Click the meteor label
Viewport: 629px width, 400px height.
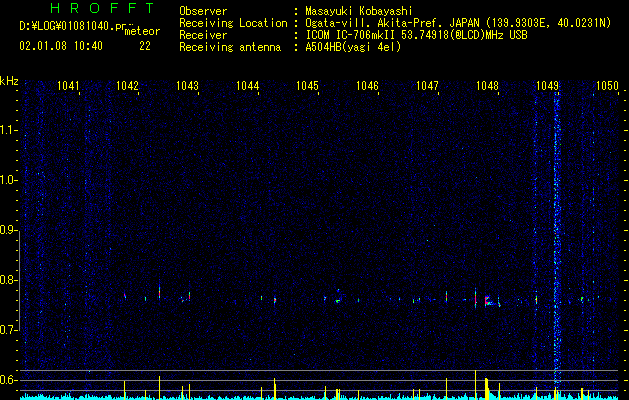142,31
